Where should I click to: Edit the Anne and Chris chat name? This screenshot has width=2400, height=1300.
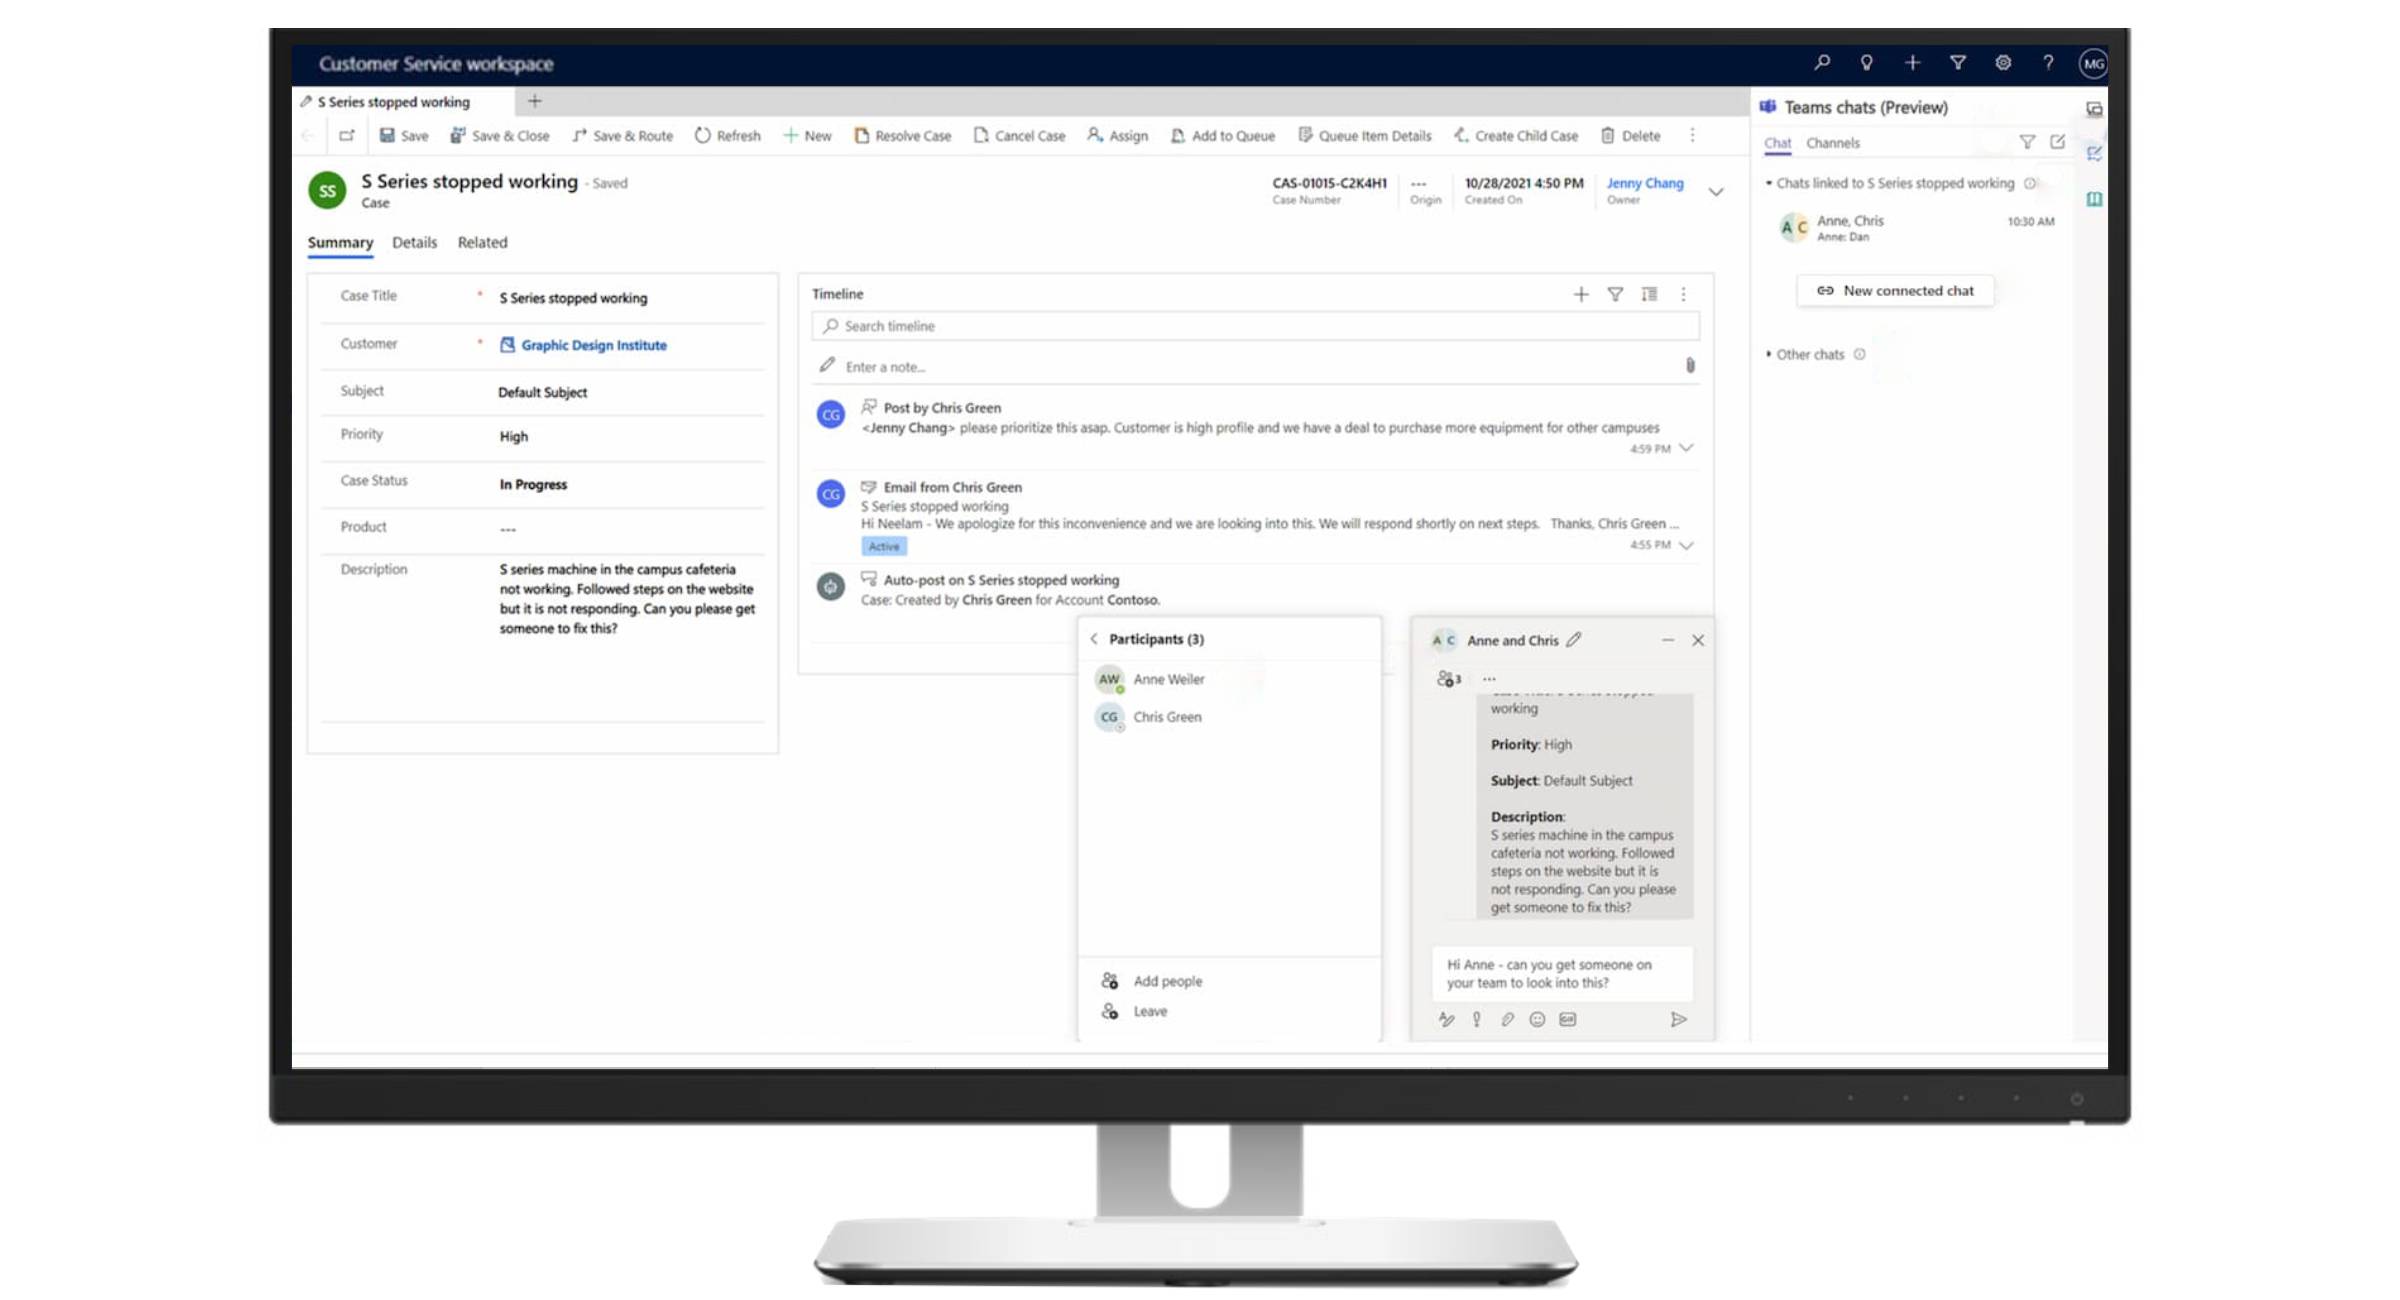(x=1574, y=640)
